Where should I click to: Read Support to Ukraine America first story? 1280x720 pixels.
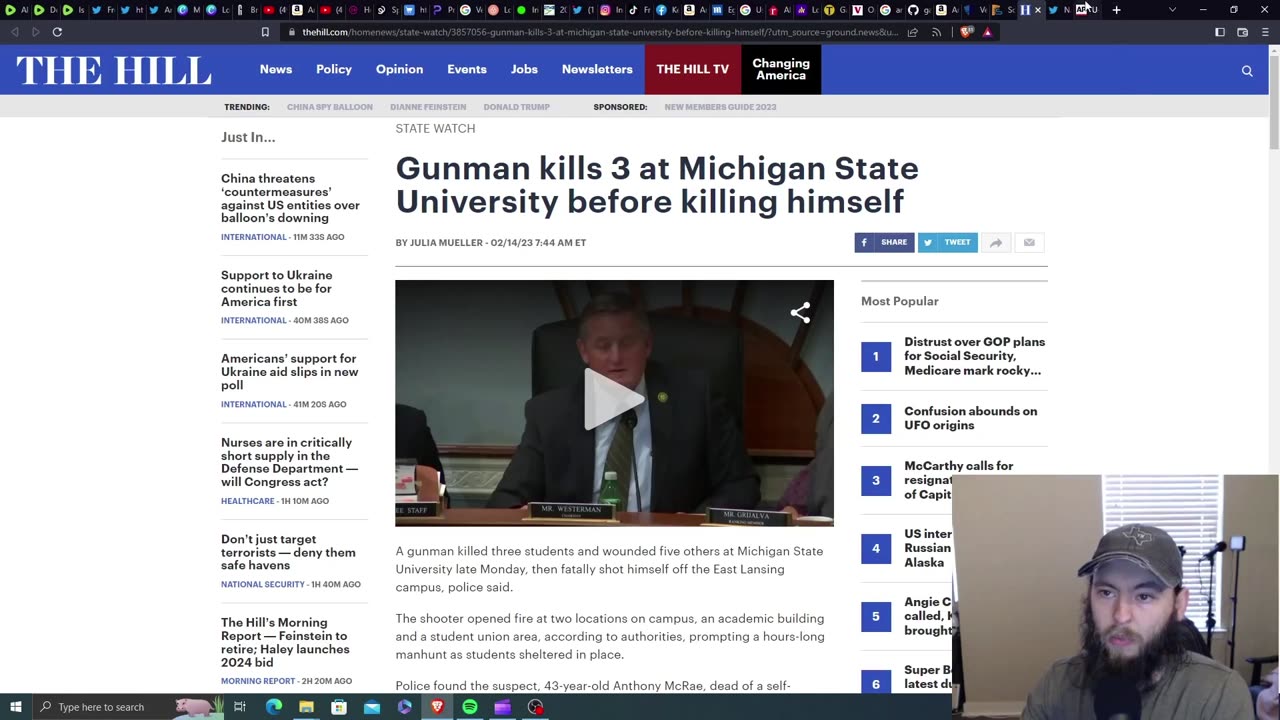(x=277, y=288)
